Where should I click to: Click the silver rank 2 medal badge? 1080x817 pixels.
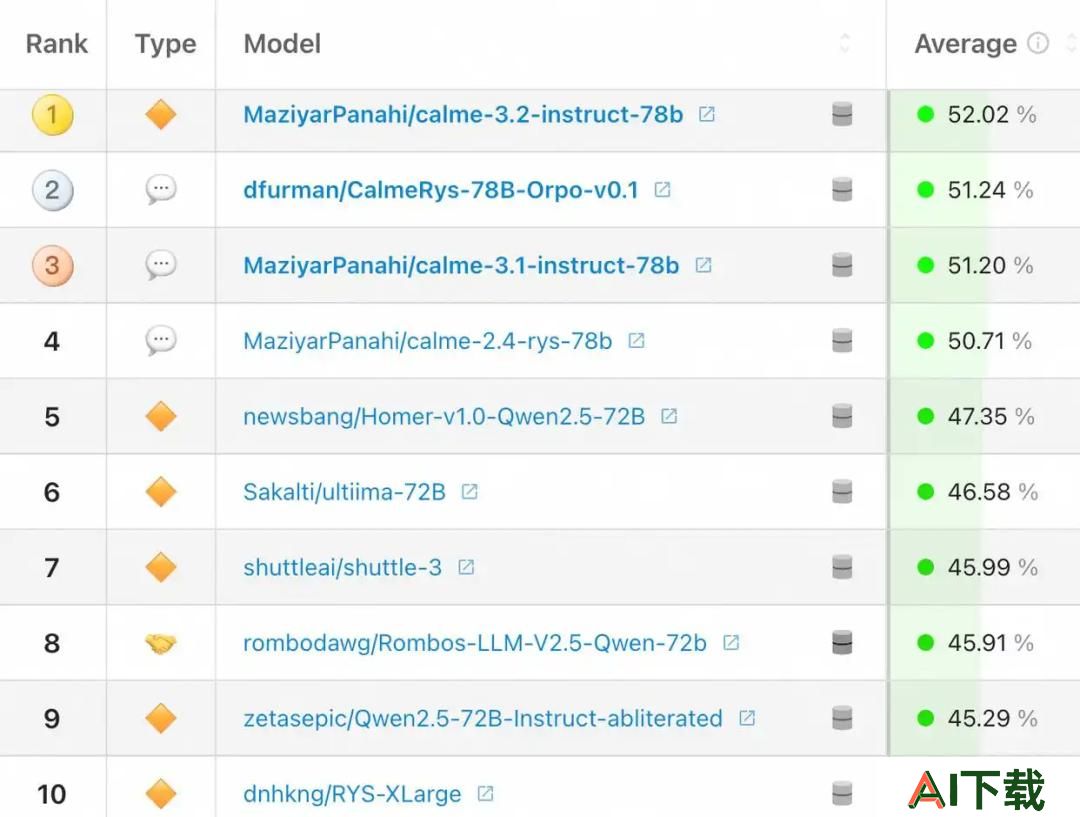53,190
